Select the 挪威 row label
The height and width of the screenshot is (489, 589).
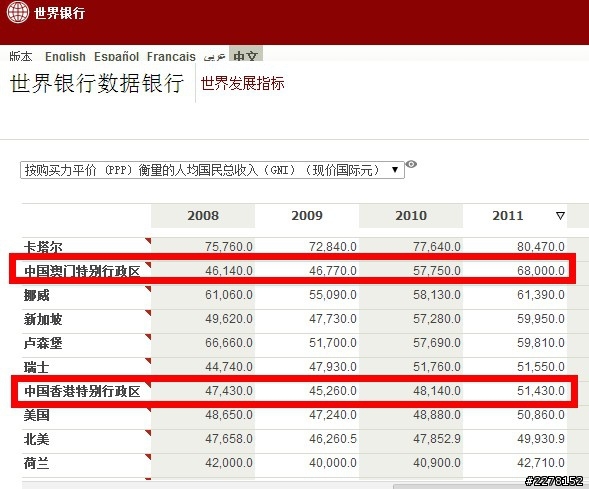tap(36, 295)
